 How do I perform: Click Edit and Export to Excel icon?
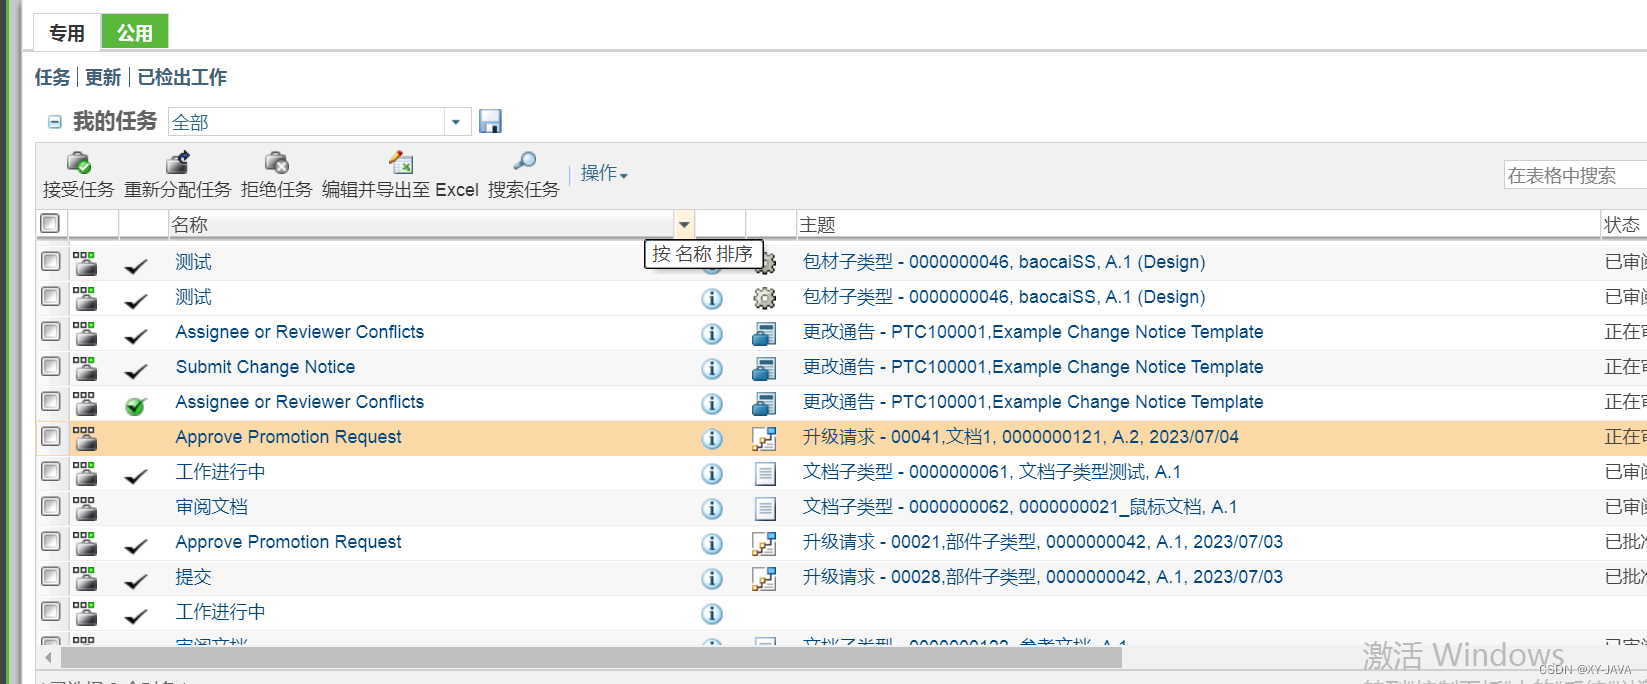point(401,162)
